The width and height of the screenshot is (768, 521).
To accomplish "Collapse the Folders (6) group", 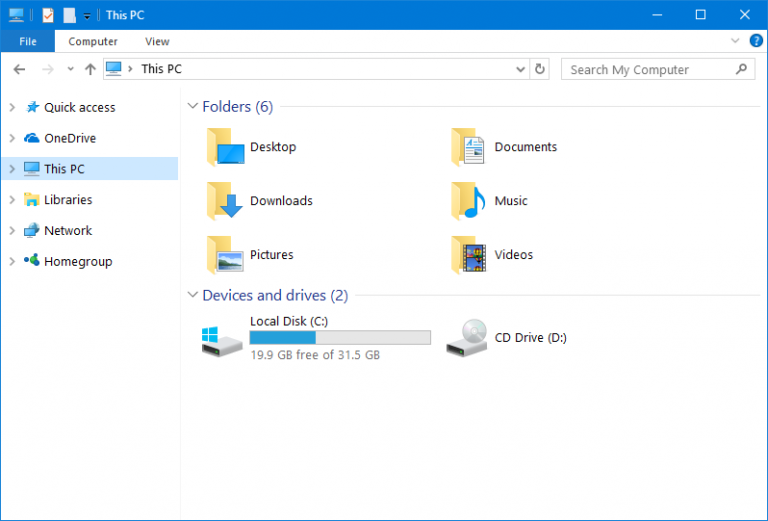I will [193, 106].
